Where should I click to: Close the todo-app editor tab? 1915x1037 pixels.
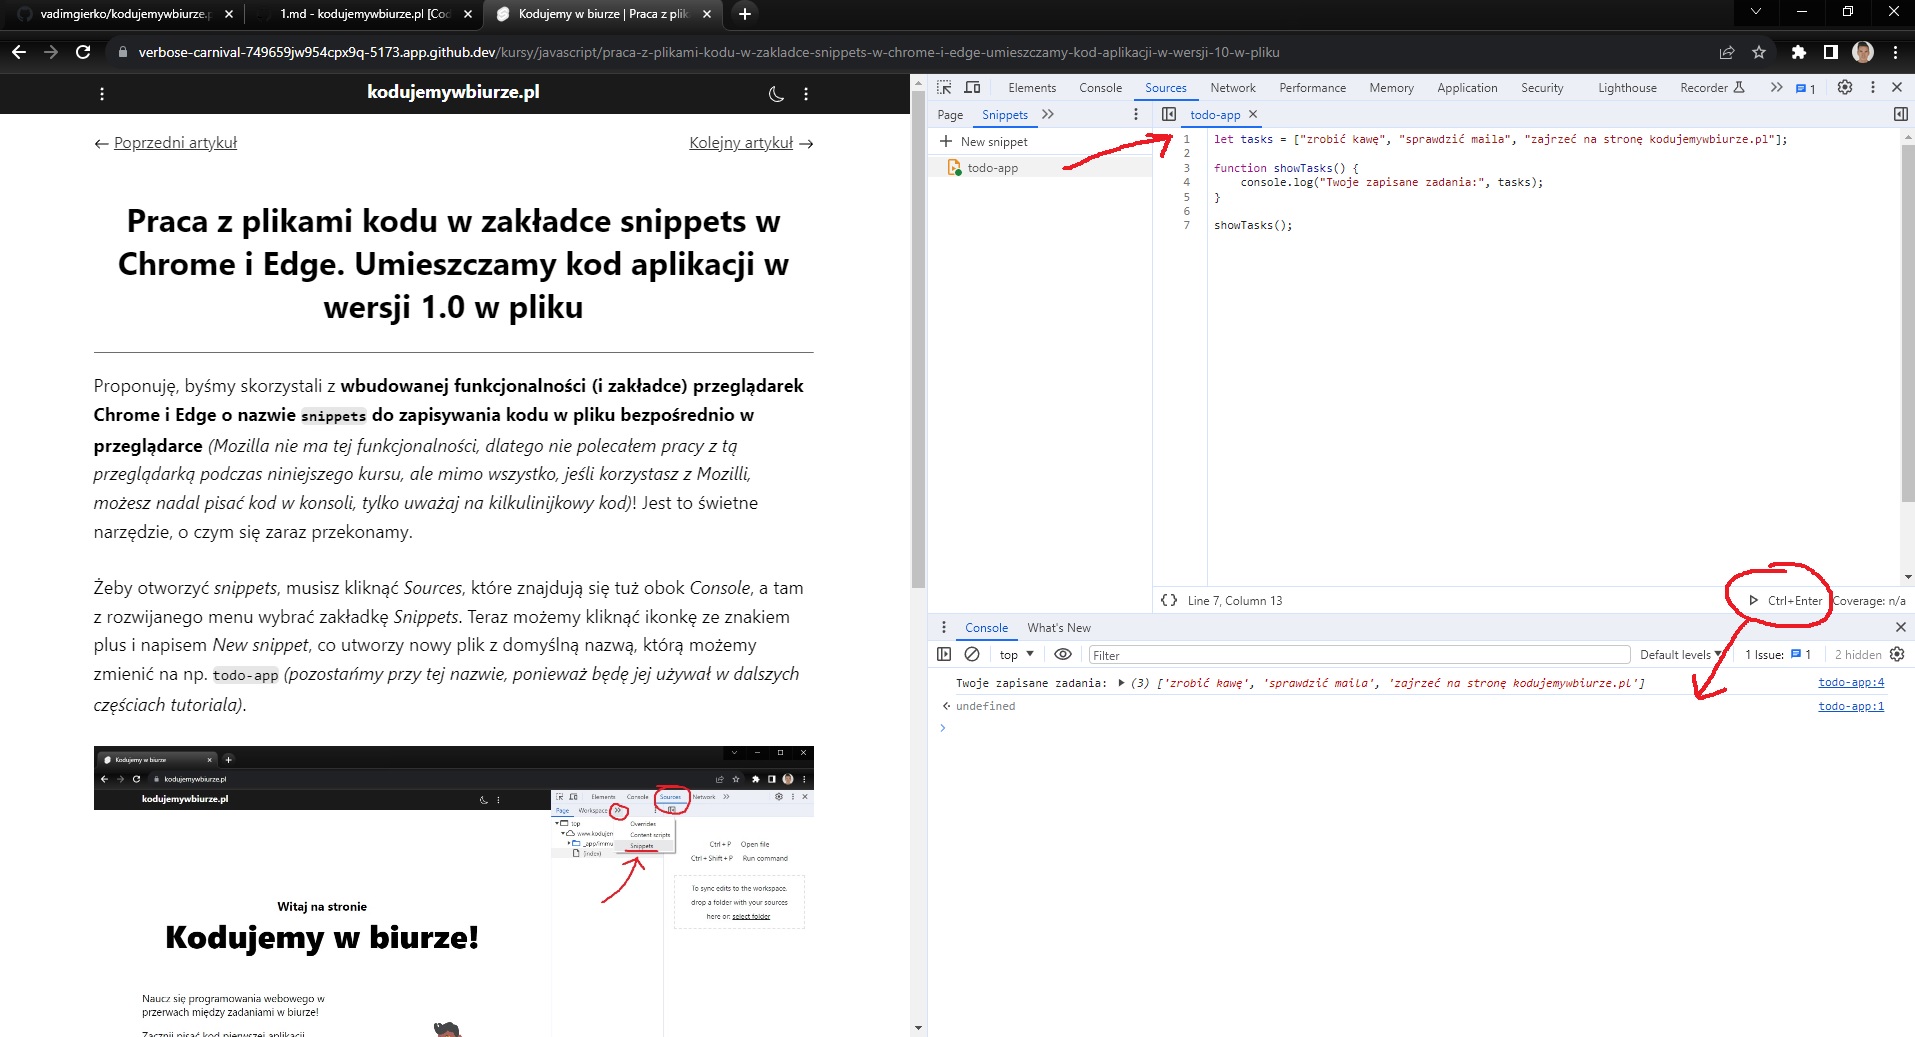tap(1253, 114)
